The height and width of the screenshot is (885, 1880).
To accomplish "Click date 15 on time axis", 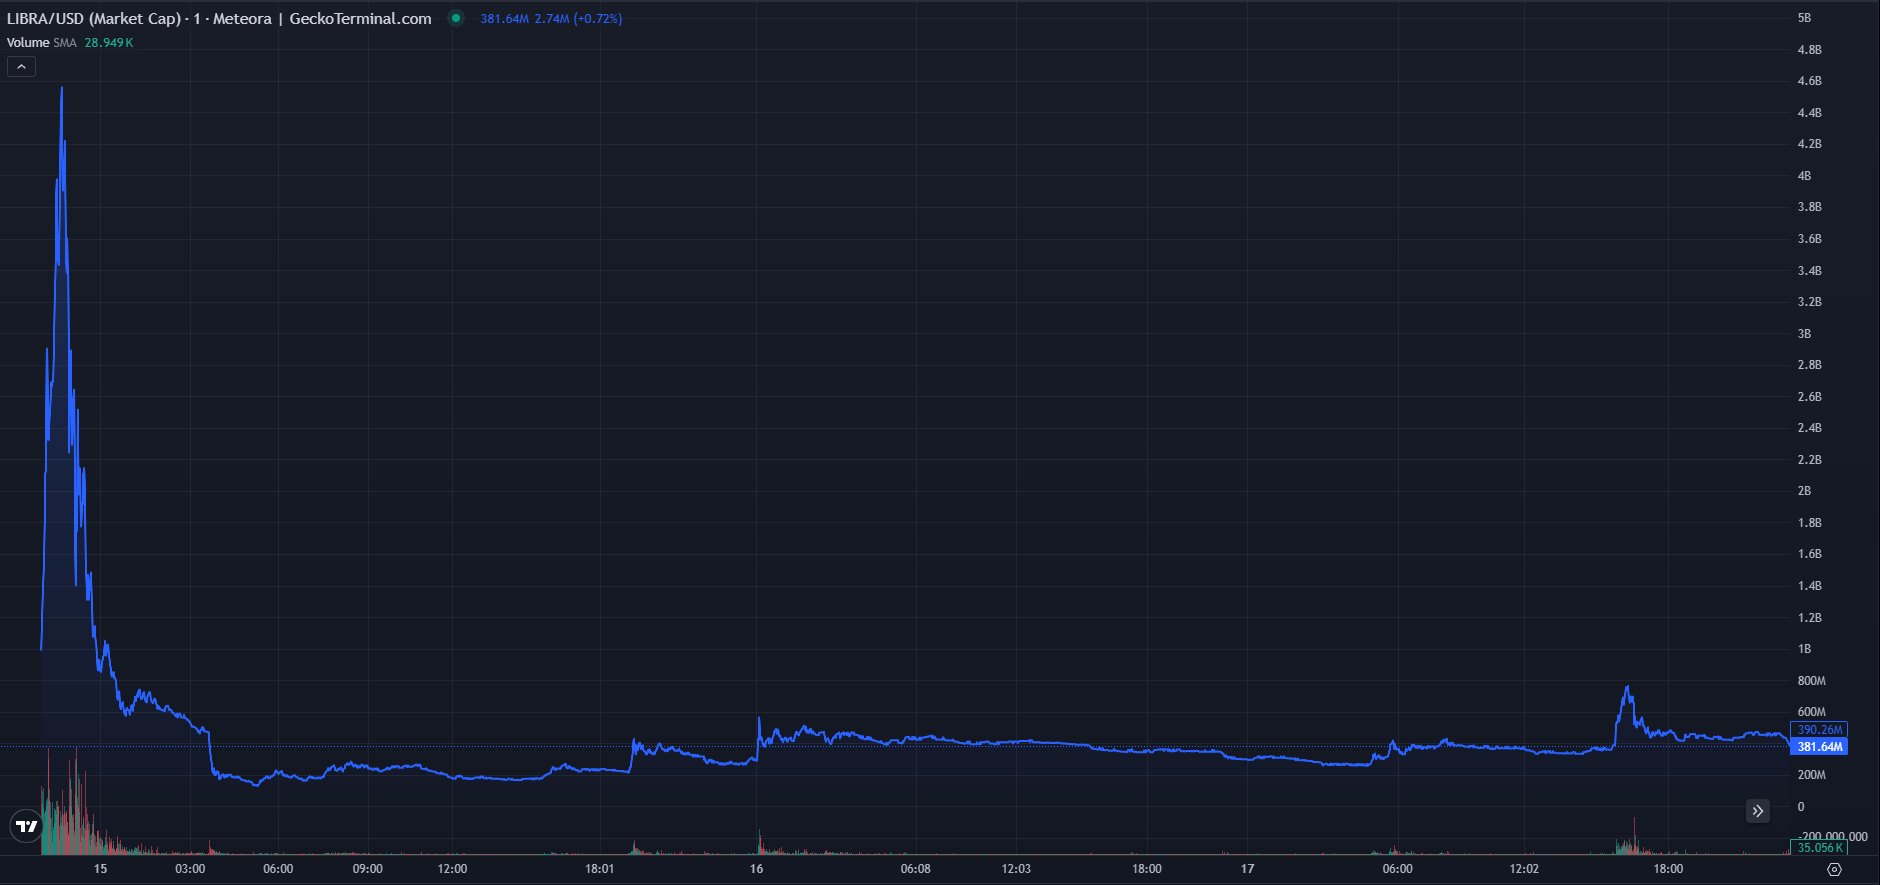I will click(x=100, y=869).
